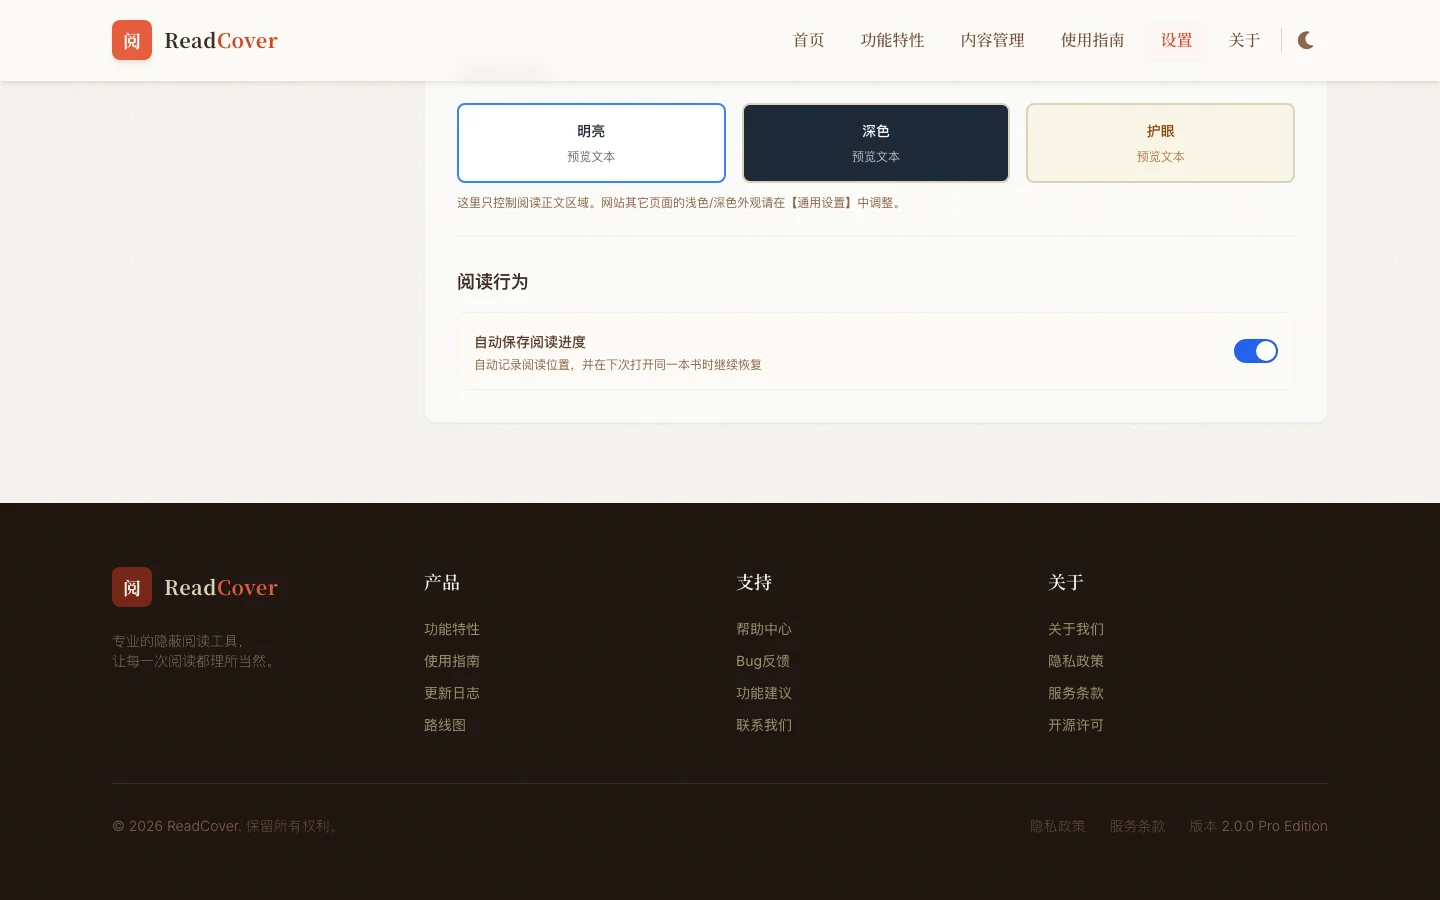Open 内容管理 in the top navigation
Screen dimensions: 1440x900
993,40
